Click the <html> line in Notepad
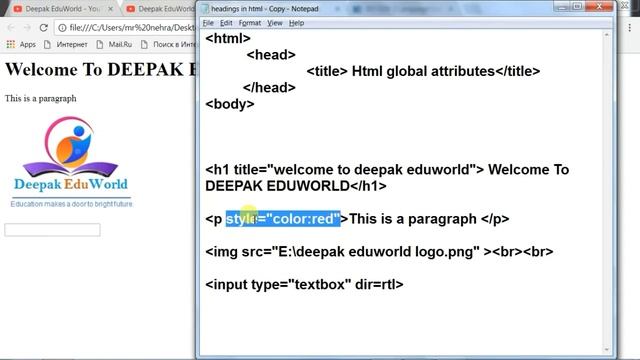Viewport: 640px width, 360px height. pyautogui.click(x=228, y=38)
